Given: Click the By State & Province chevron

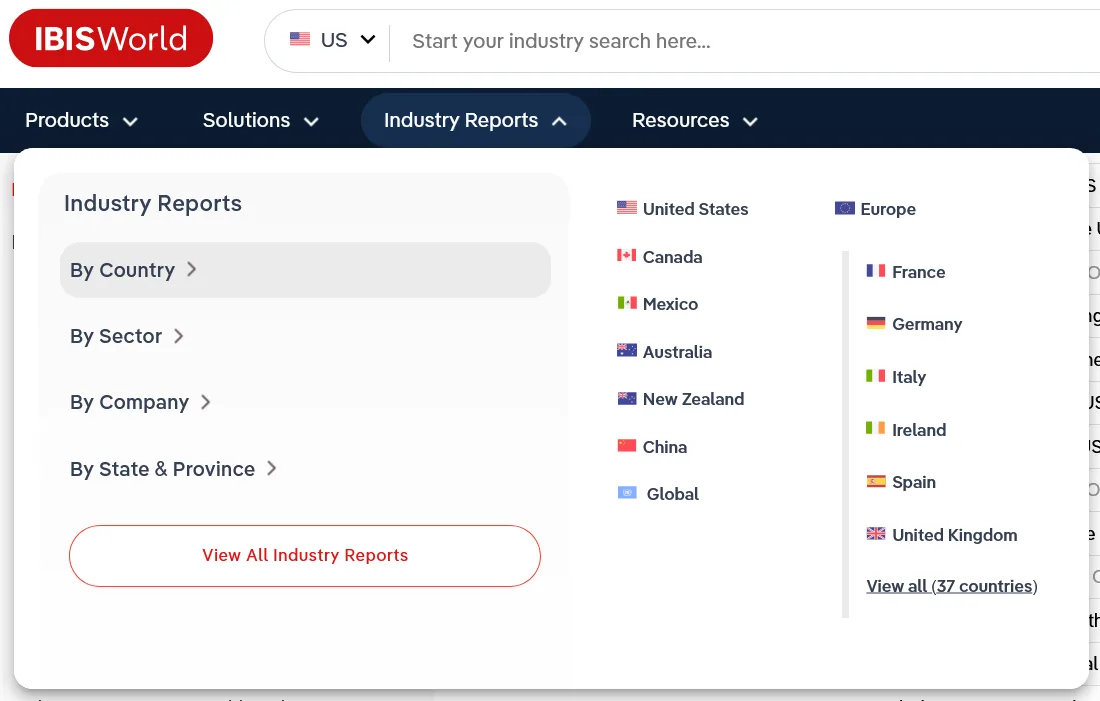Looking at the screenshot, I should click(x=271, y=468).
